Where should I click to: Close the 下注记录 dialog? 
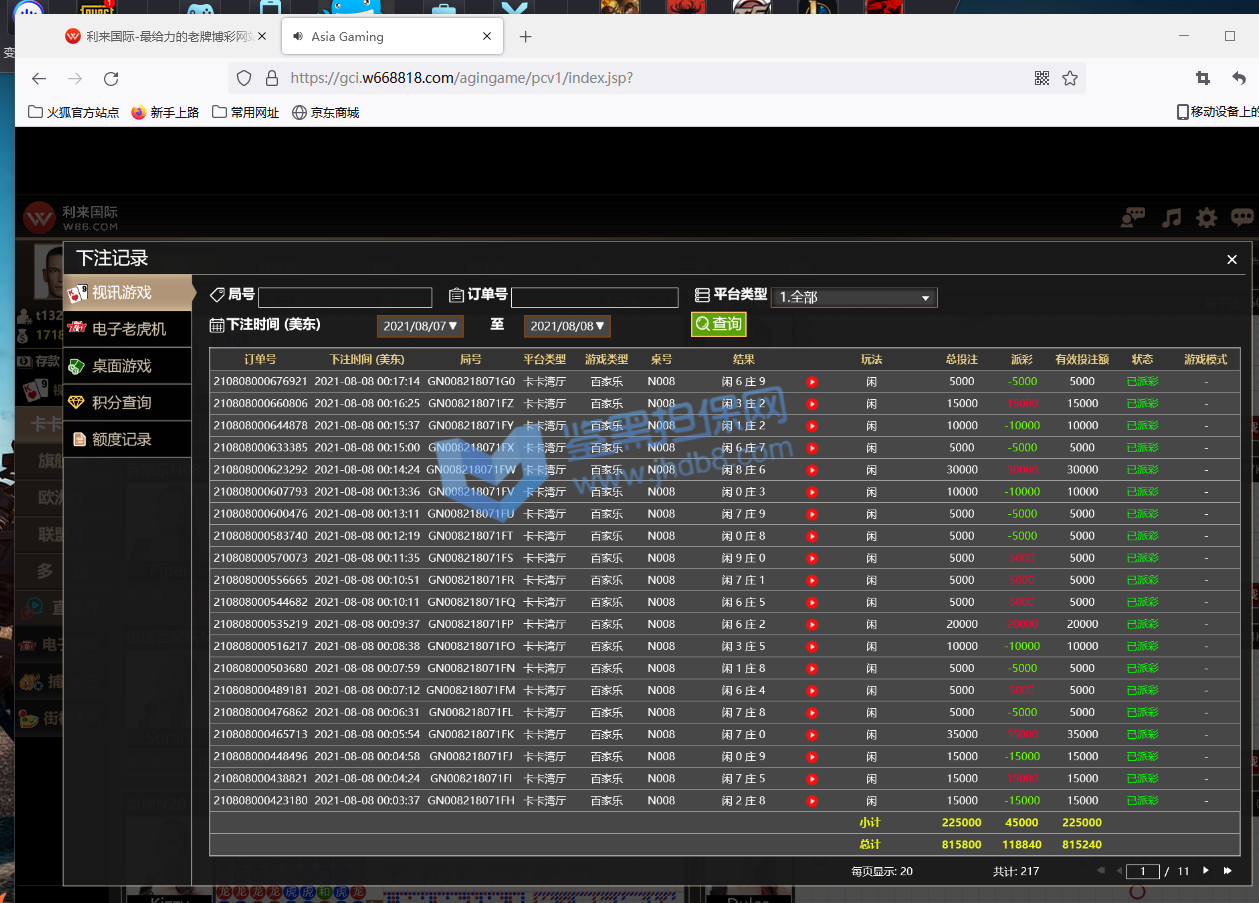(1232, 259)
